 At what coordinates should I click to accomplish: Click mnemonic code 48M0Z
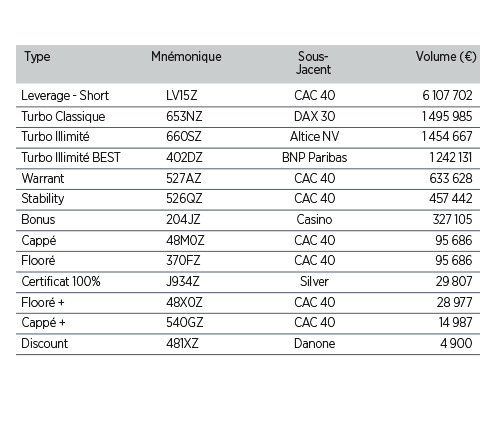click(x=185, y=240)
